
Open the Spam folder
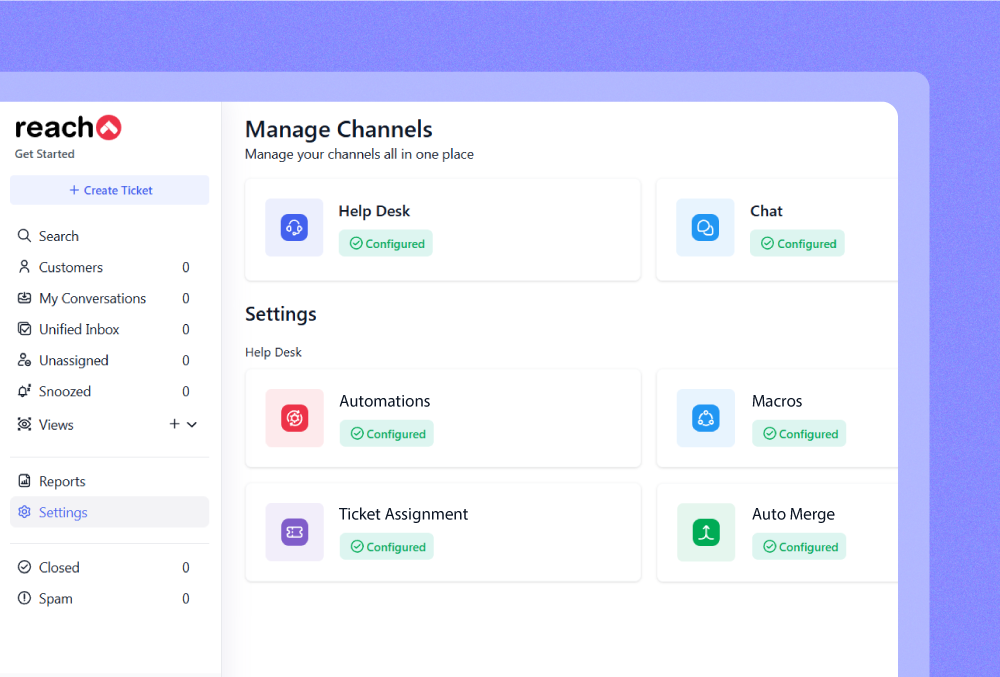[x=55, y=598]
